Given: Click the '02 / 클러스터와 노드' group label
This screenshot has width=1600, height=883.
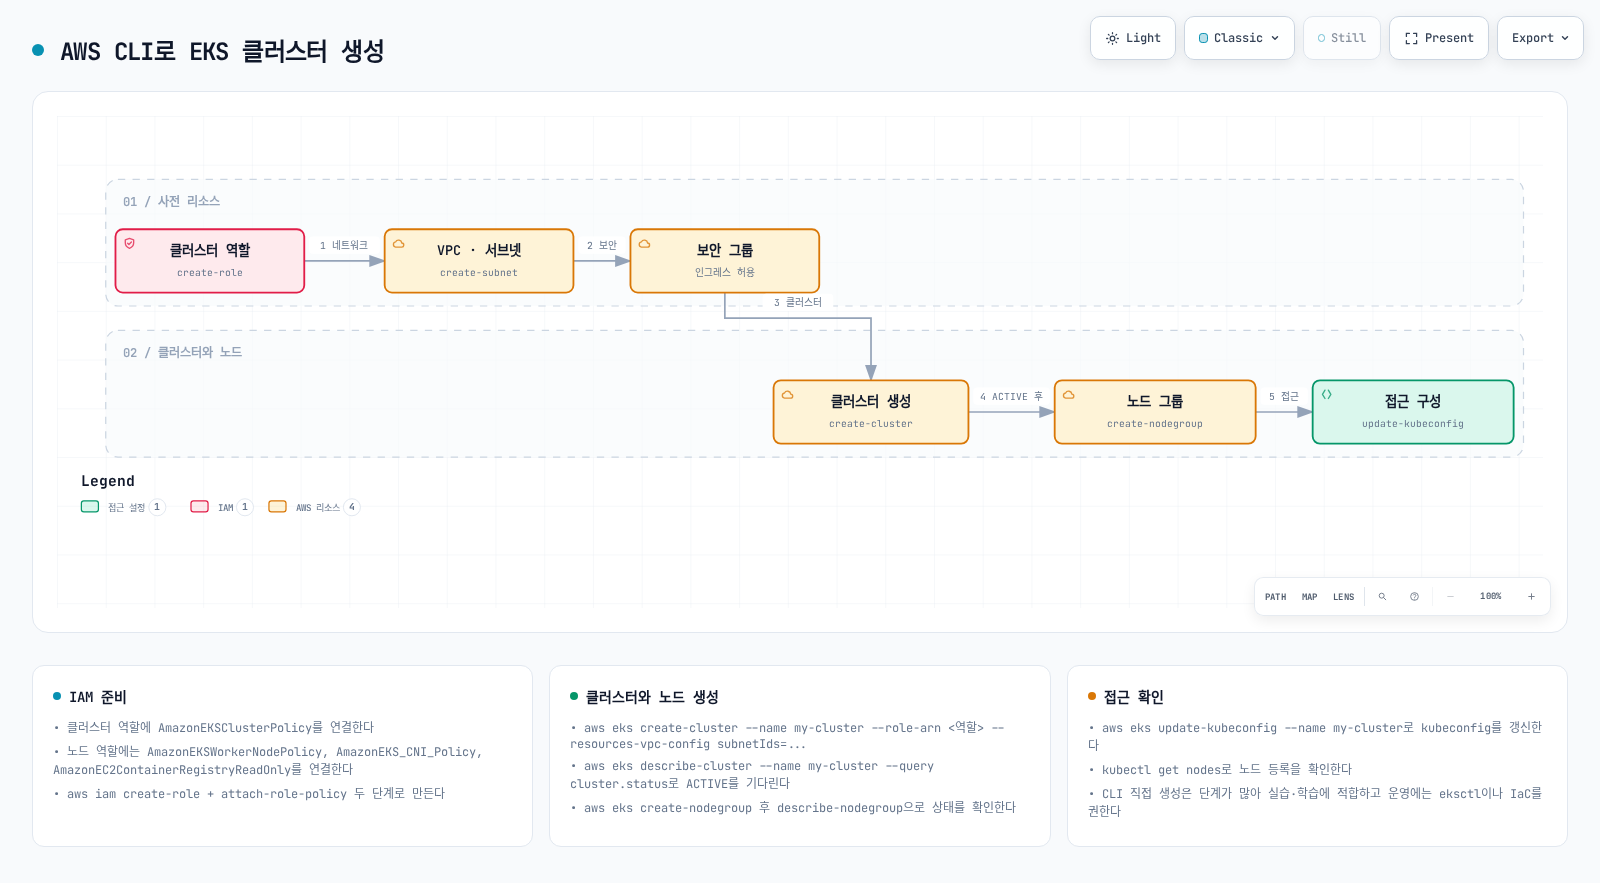Looking at the screenshot, I should coord(182,352).
